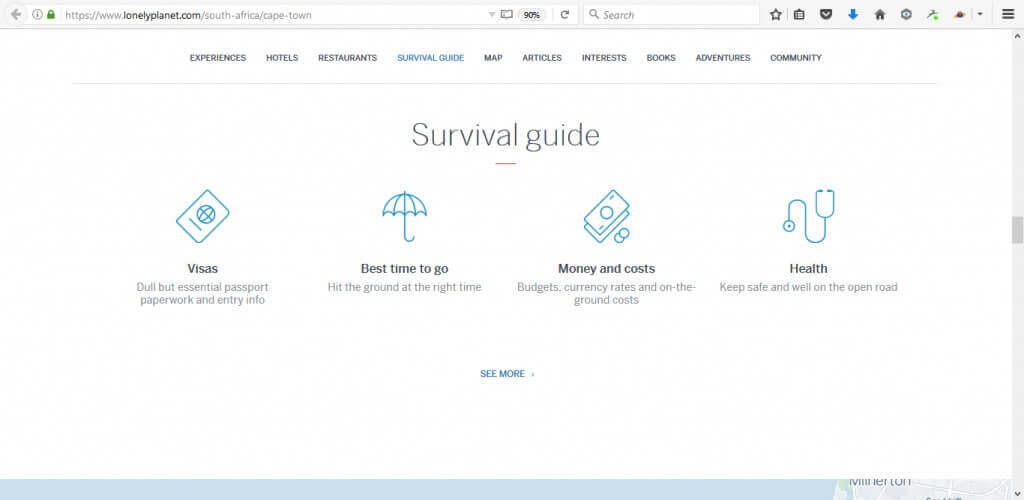The image size is (1024, 500).
Task: Open the URL history dropdown arrow
Action: (492, 14)
